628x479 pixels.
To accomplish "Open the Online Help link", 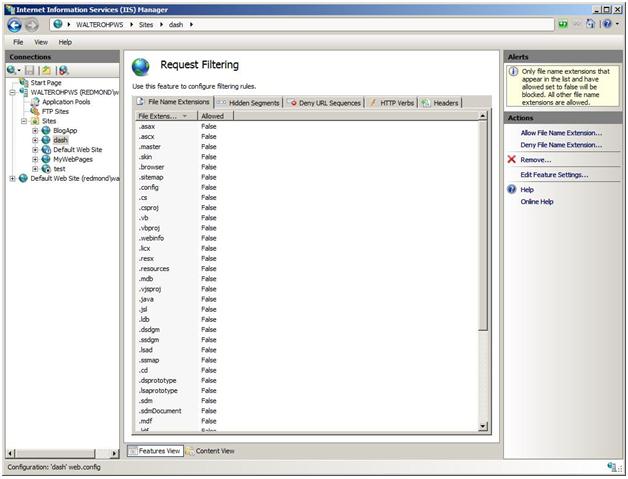I will pyautogui.click(x=537, y=201).
